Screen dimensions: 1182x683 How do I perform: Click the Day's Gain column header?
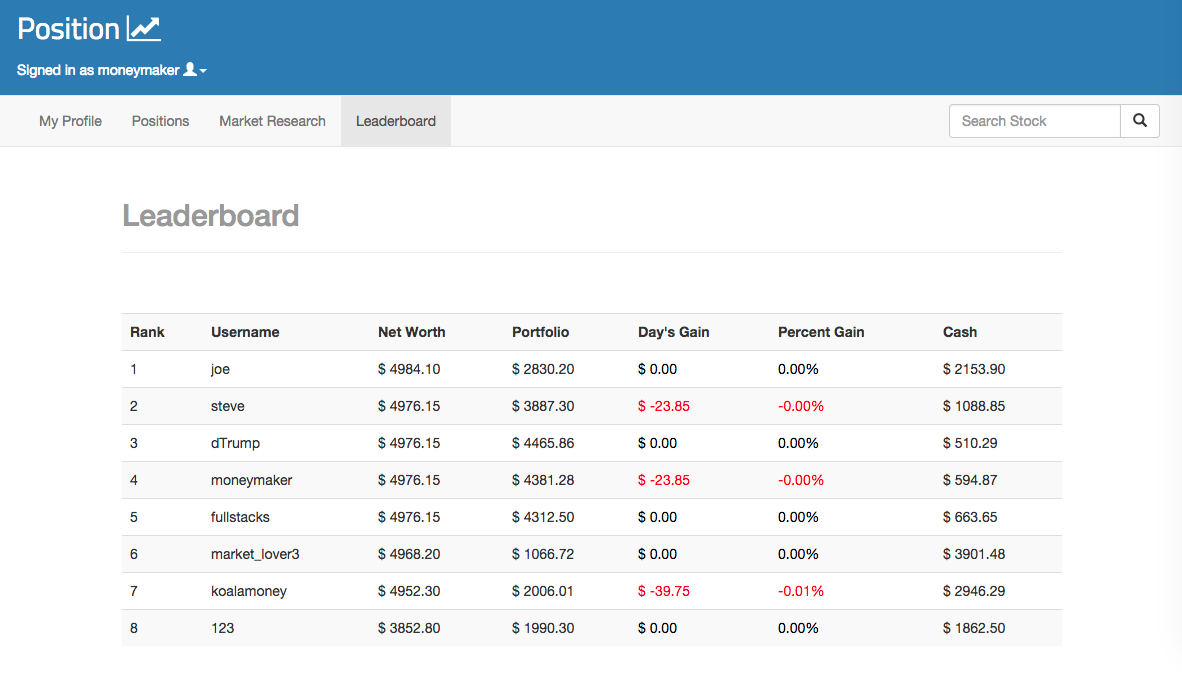pyautogui.click(x=673, y=332)
